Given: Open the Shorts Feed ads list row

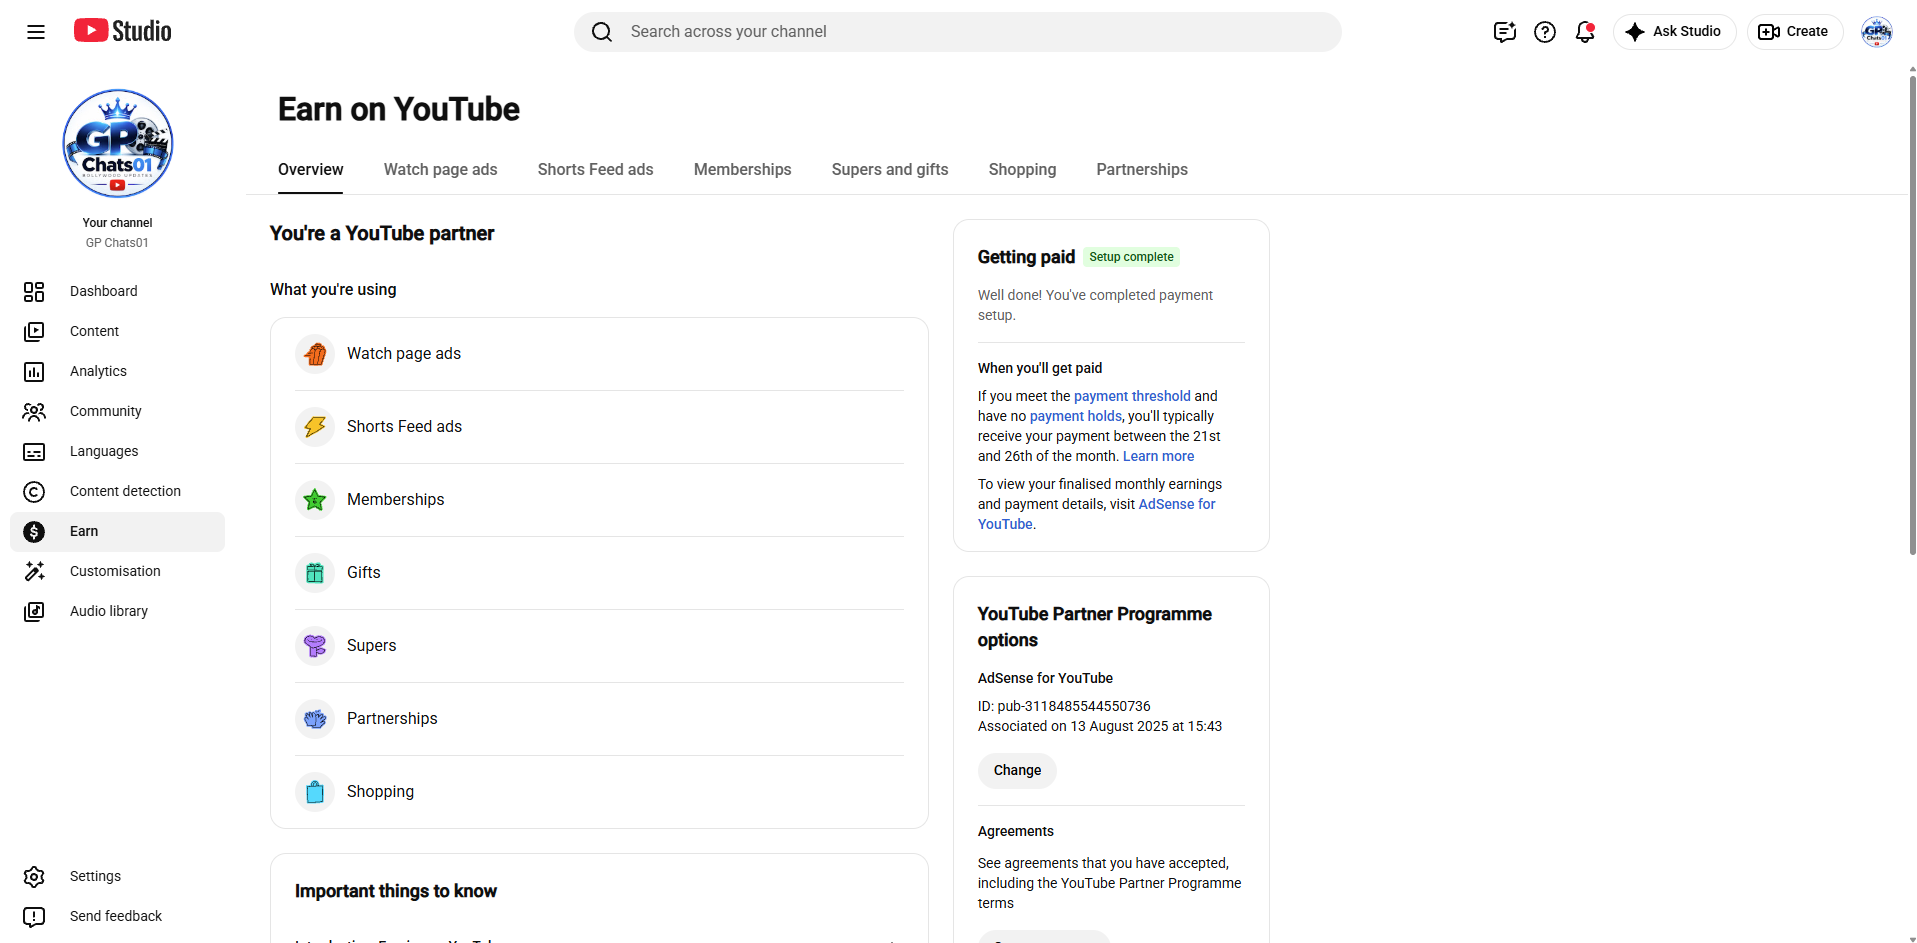Looking at the screenshot, I should coord(599,427).
